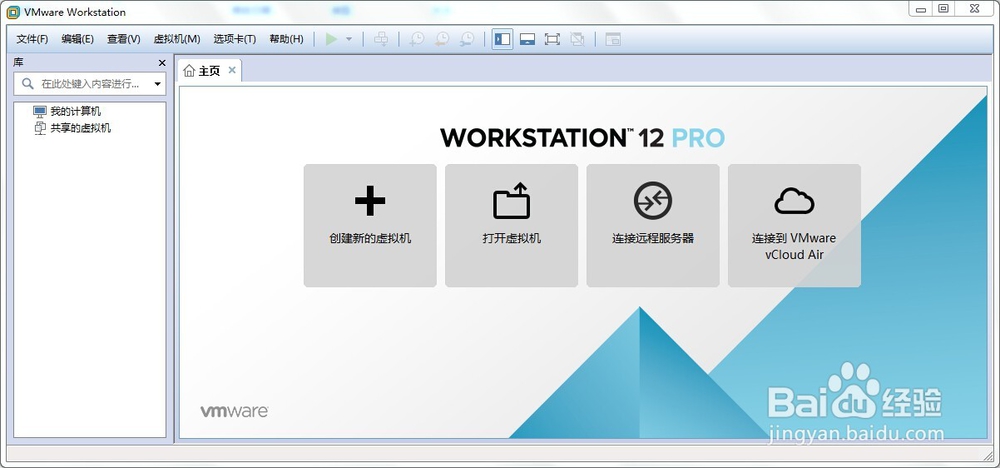Open the 帮助(H) menu
This screenshot has height=468, width=1000.
pyautogui.click(x=286, y=40)
